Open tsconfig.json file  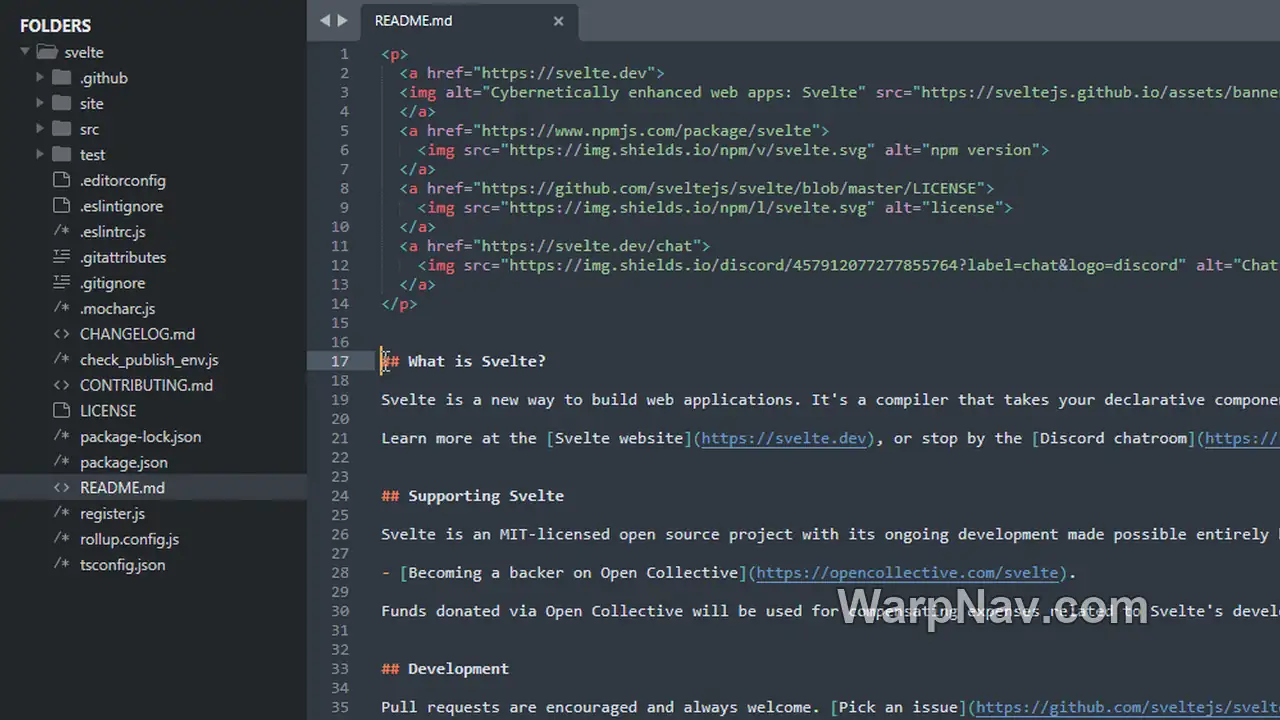[123, 565]
